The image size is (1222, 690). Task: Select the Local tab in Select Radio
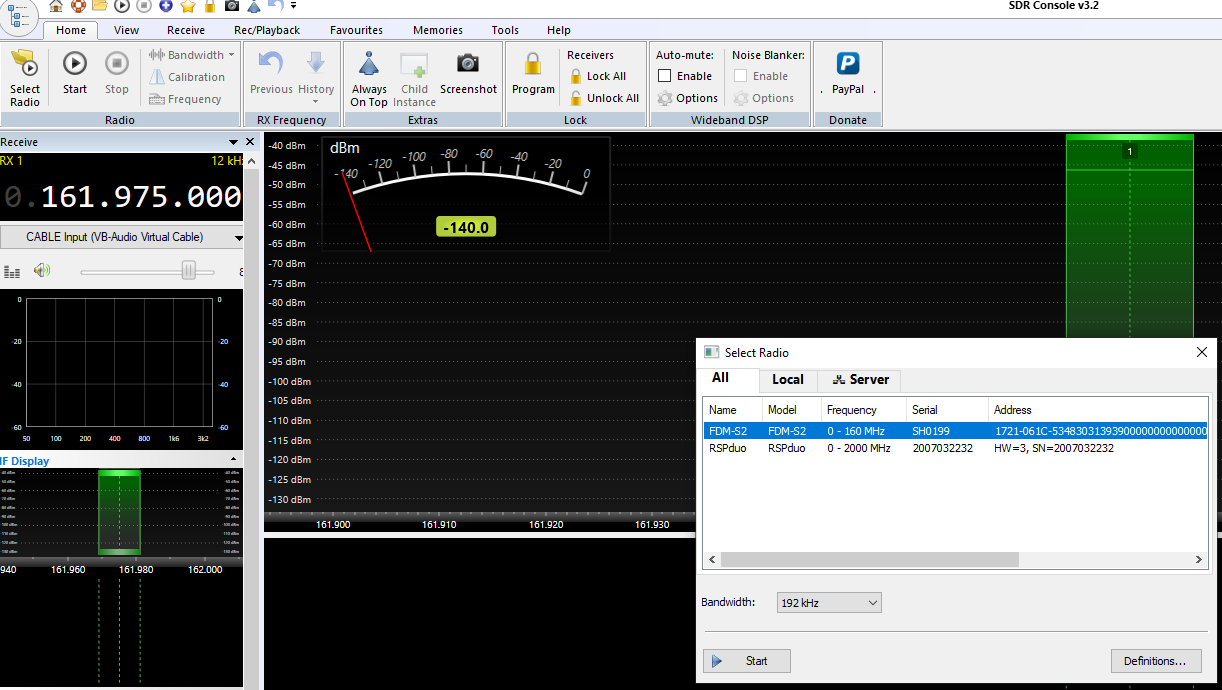pyautogui.click(x=788, y=380)
